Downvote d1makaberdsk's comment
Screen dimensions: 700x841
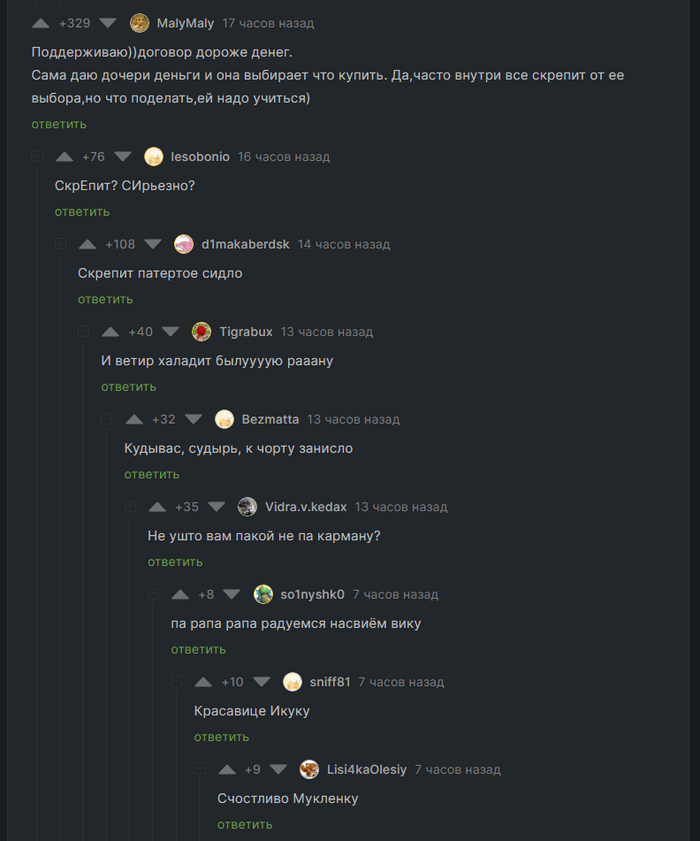pos(153,244)
